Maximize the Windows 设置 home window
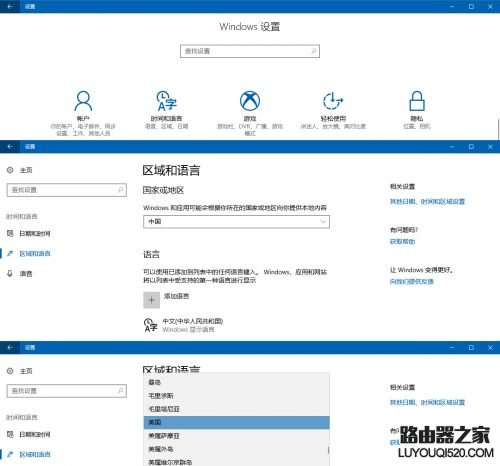Viewport: 500px width, 466px height. click(x=471, y=6)
